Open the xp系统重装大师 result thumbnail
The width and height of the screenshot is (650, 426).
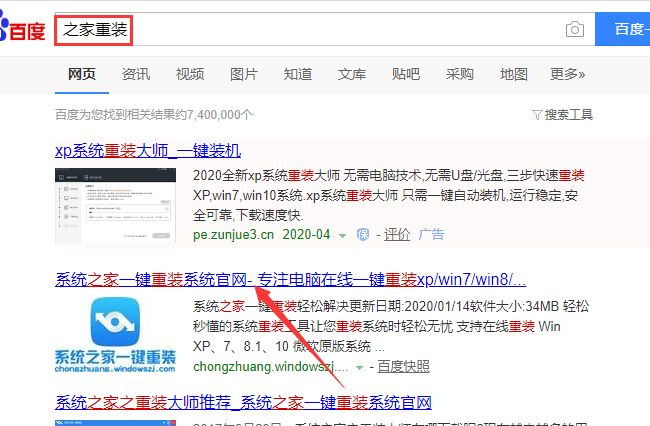tap(118, 201)
